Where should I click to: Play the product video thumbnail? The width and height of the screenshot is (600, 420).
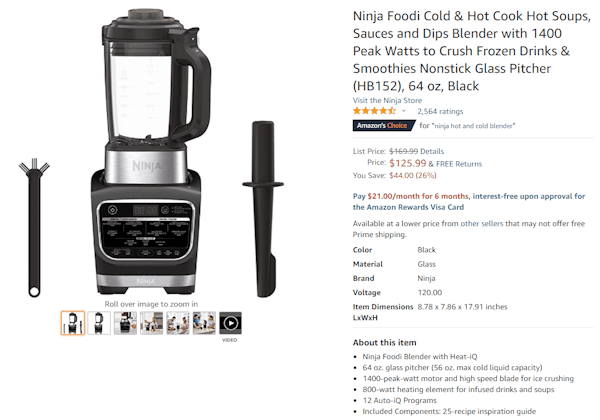(230, 323)
